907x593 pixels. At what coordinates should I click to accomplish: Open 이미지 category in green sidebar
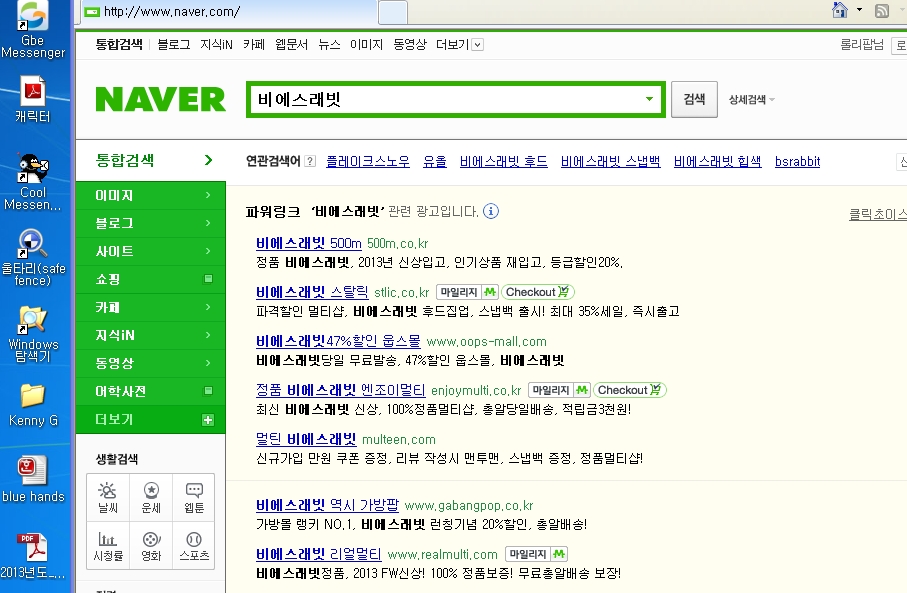pyautogui.click(x=150, y=196)
